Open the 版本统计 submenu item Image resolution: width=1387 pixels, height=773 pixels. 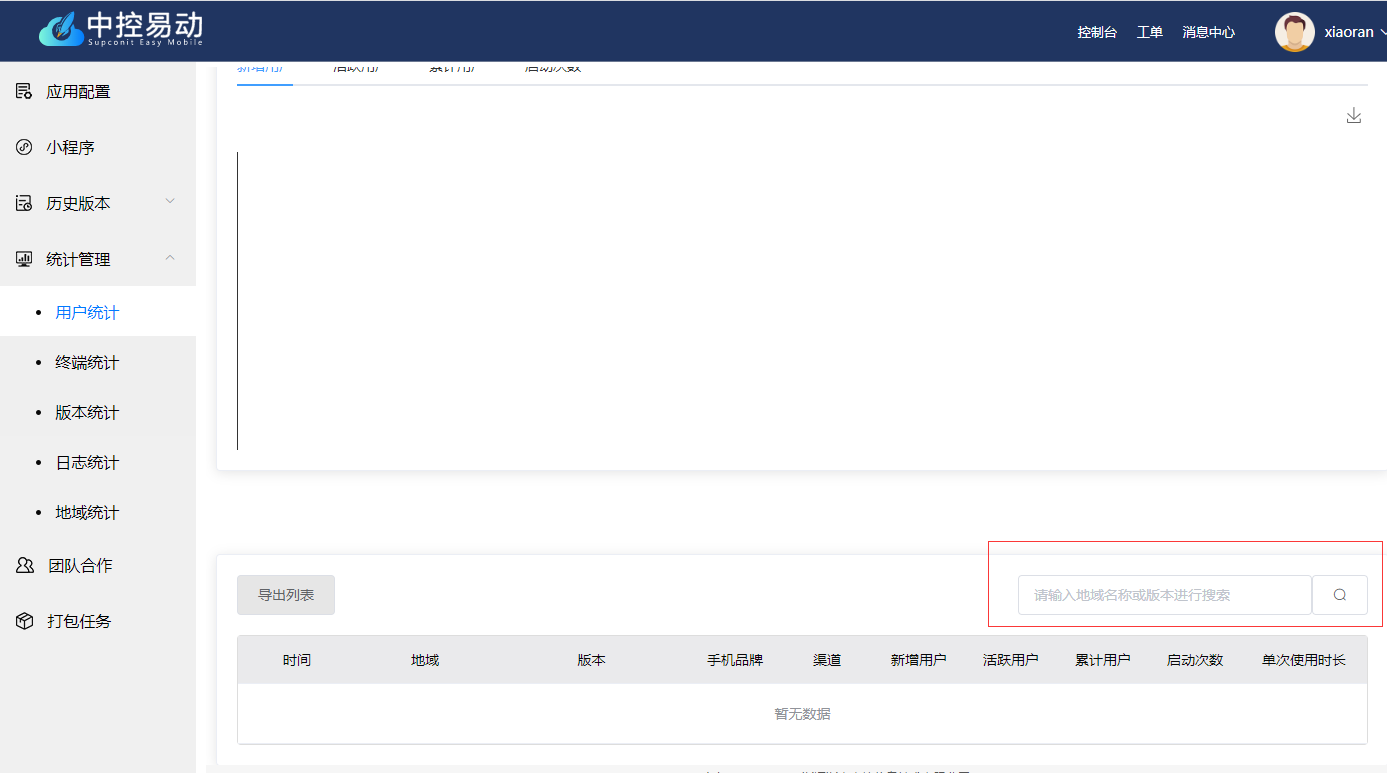[x=87, y=413]
